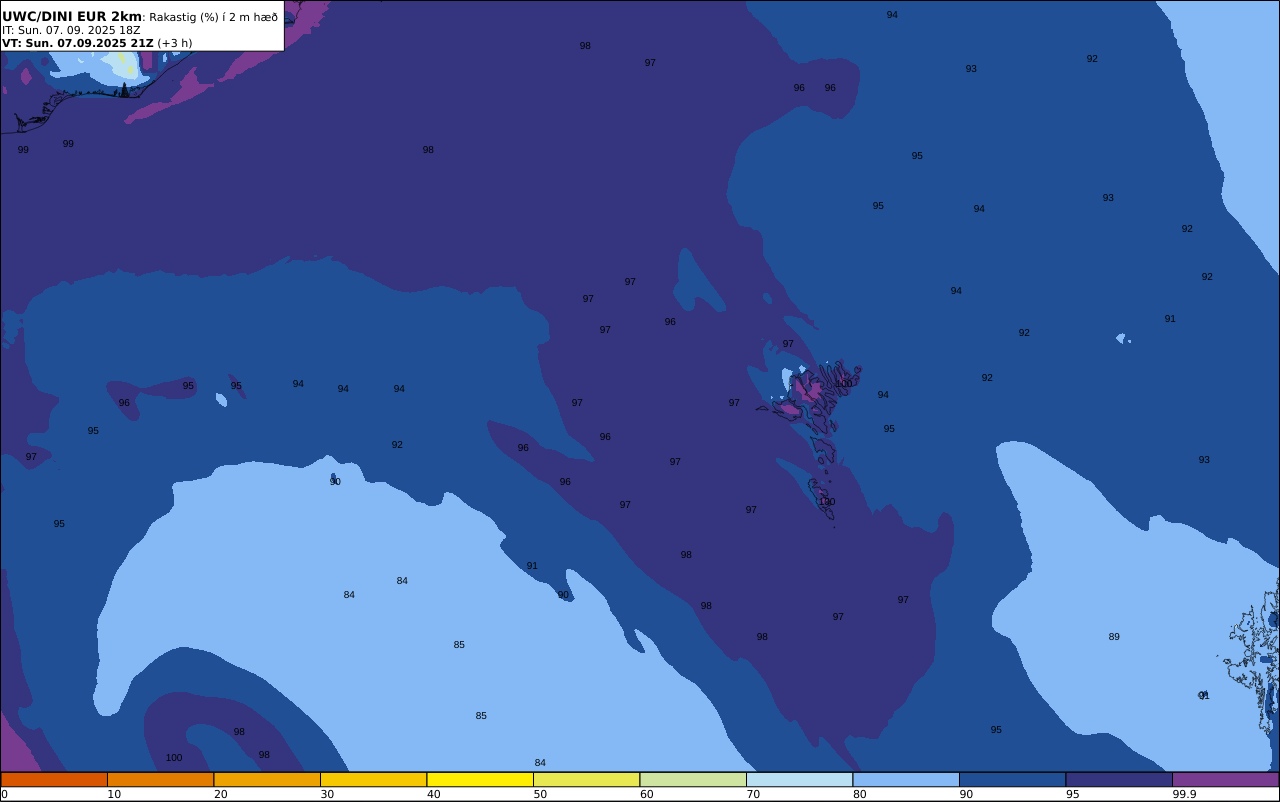This screenshot has height=802, width=1280.
Task: Click the (+3 h) forecast offset text
Action: pyautogui.click(x=175, y=43)
